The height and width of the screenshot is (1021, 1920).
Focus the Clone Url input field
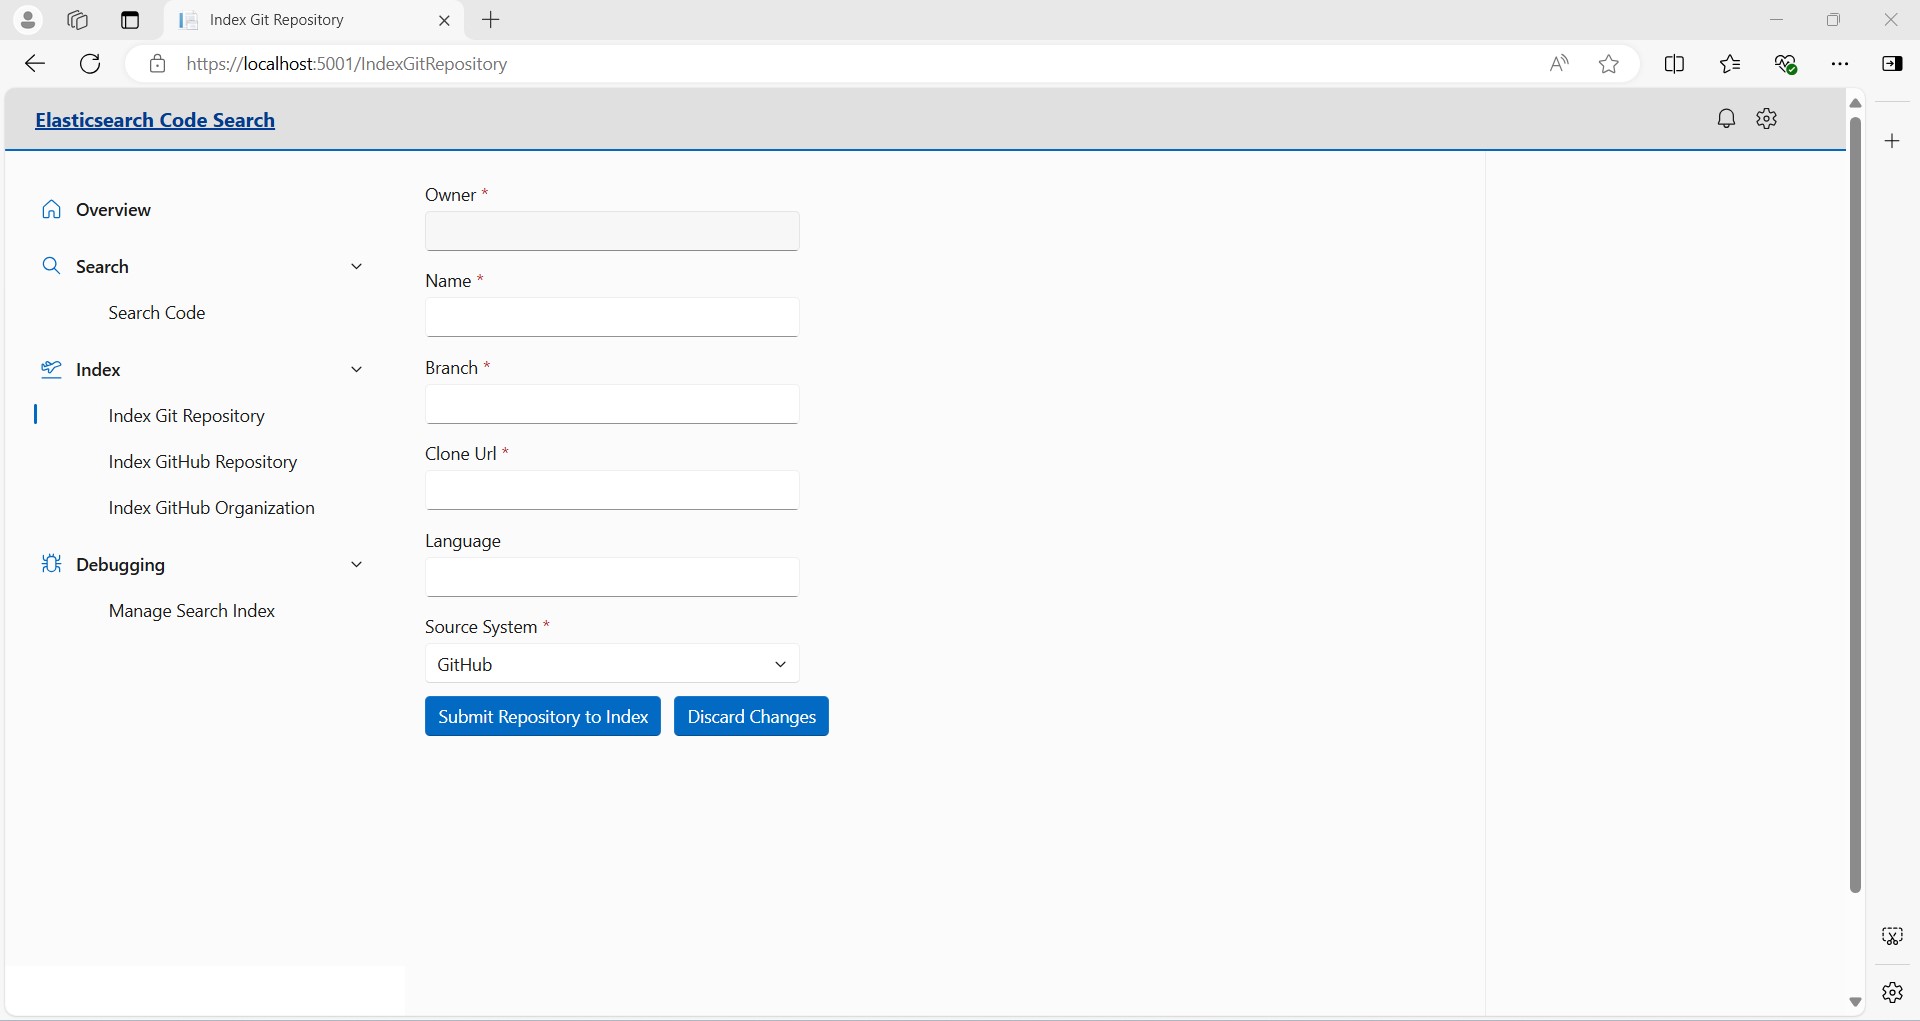[612, 490]
